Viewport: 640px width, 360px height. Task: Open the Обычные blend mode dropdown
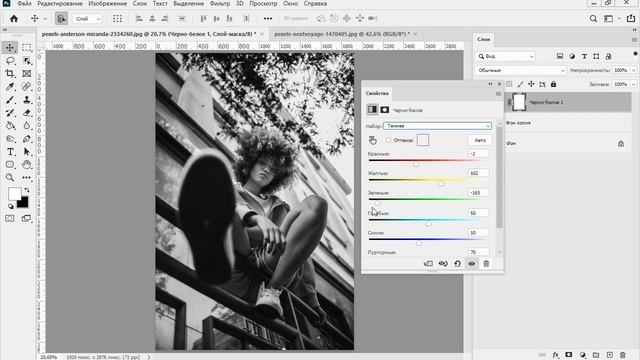pyautogui.click(x=521, y=70)
